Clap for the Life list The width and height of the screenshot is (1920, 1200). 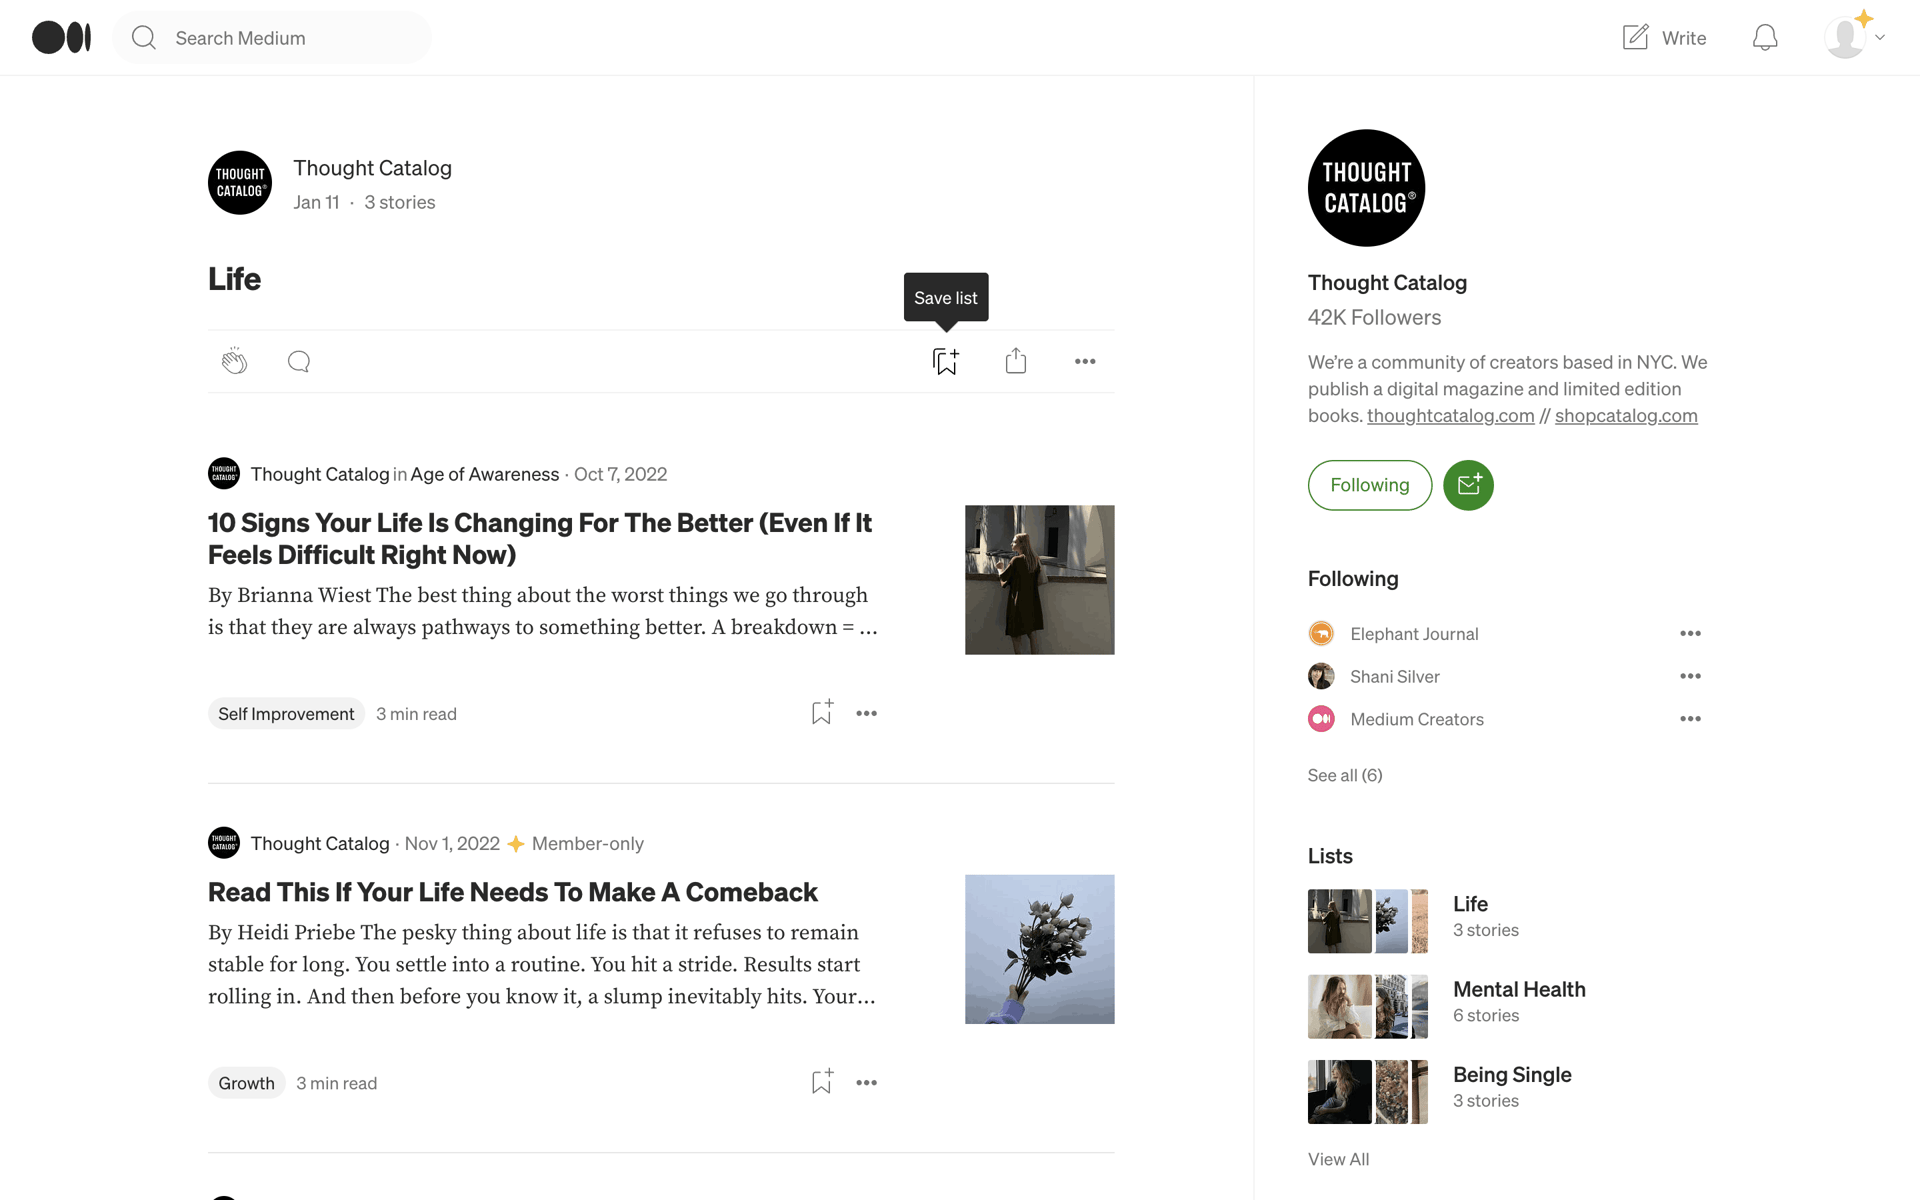234,361
